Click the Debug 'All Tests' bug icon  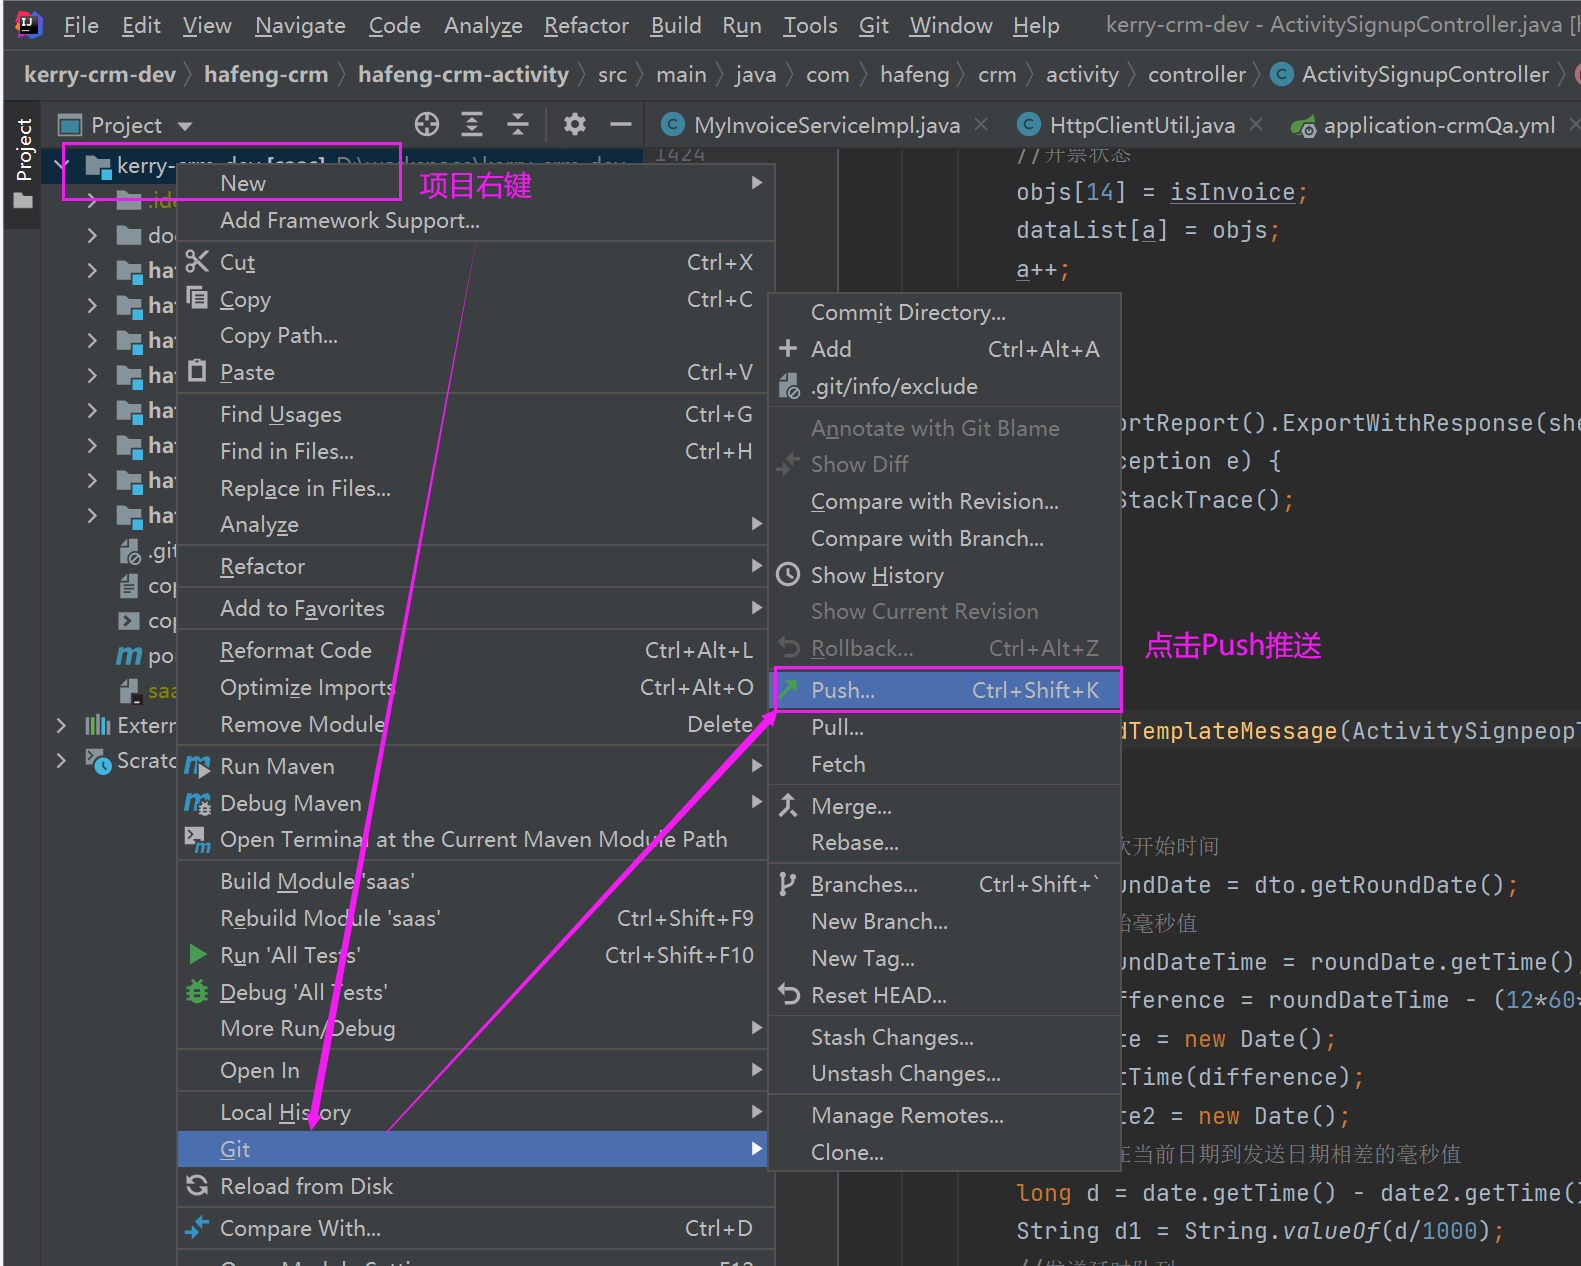(x=198, y=991)
